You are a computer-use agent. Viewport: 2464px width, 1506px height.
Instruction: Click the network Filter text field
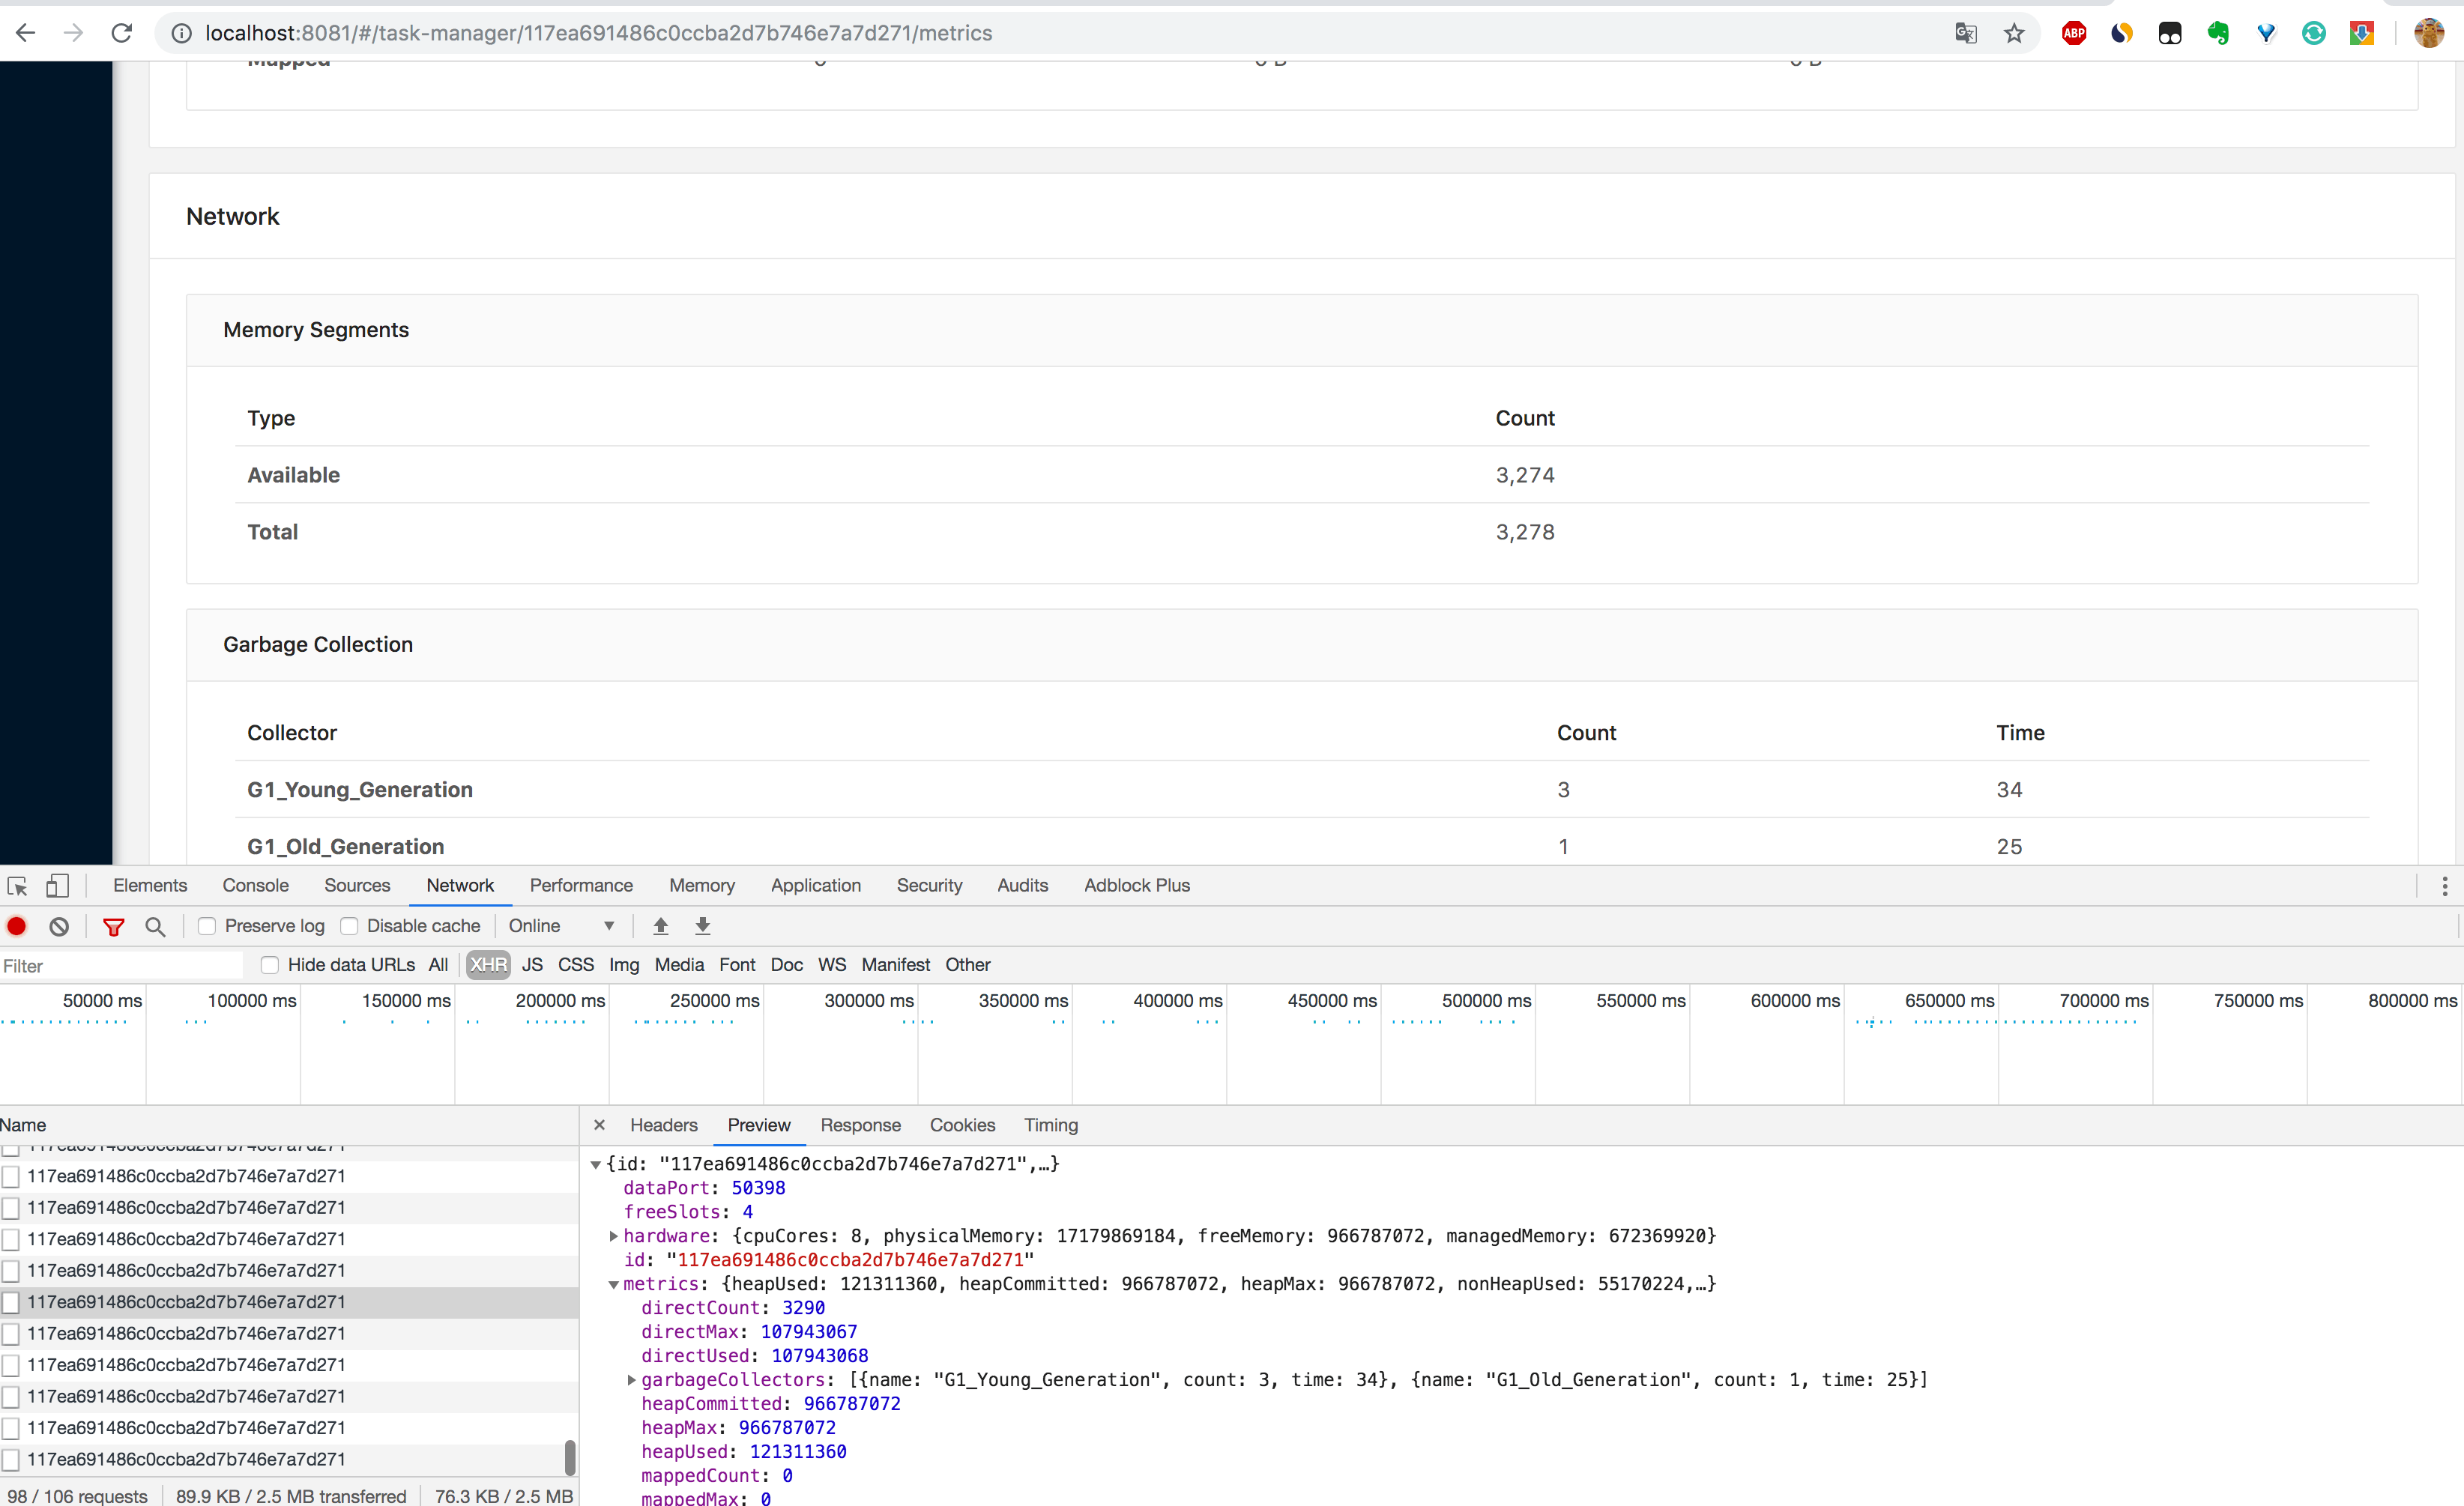point(121,965)
